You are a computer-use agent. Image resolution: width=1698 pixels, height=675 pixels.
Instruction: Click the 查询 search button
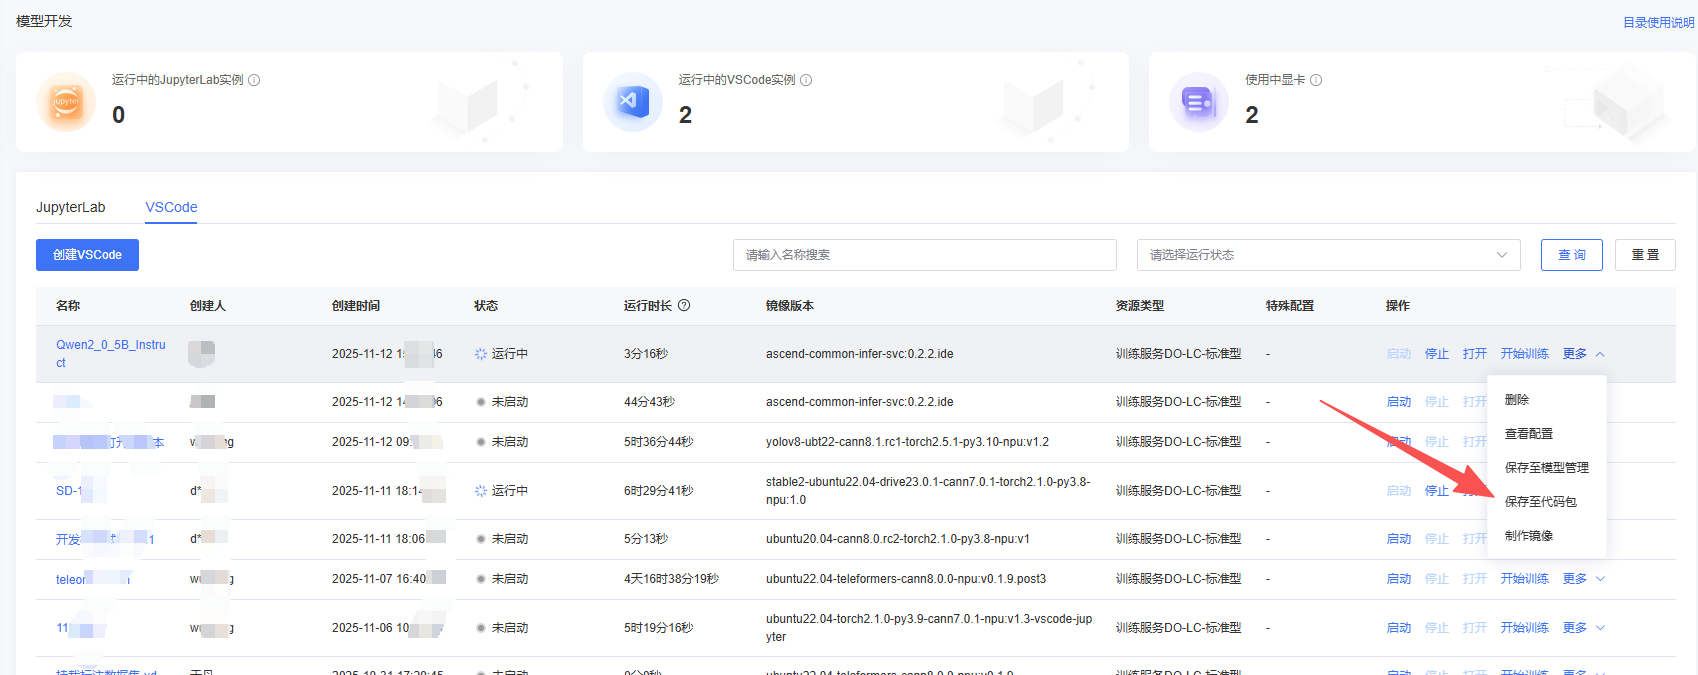coord(1571,255)
